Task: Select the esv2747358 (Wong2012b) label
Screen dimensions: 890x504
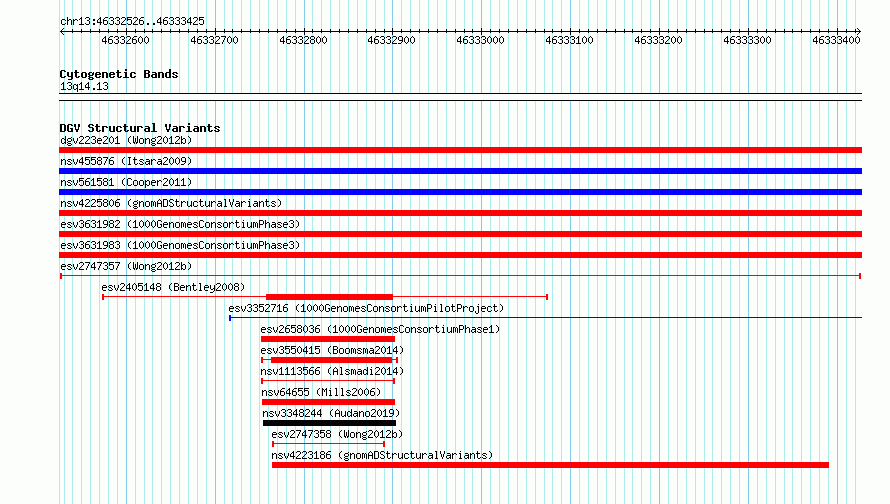Action: pyautogui.click(x=337, y=434)
